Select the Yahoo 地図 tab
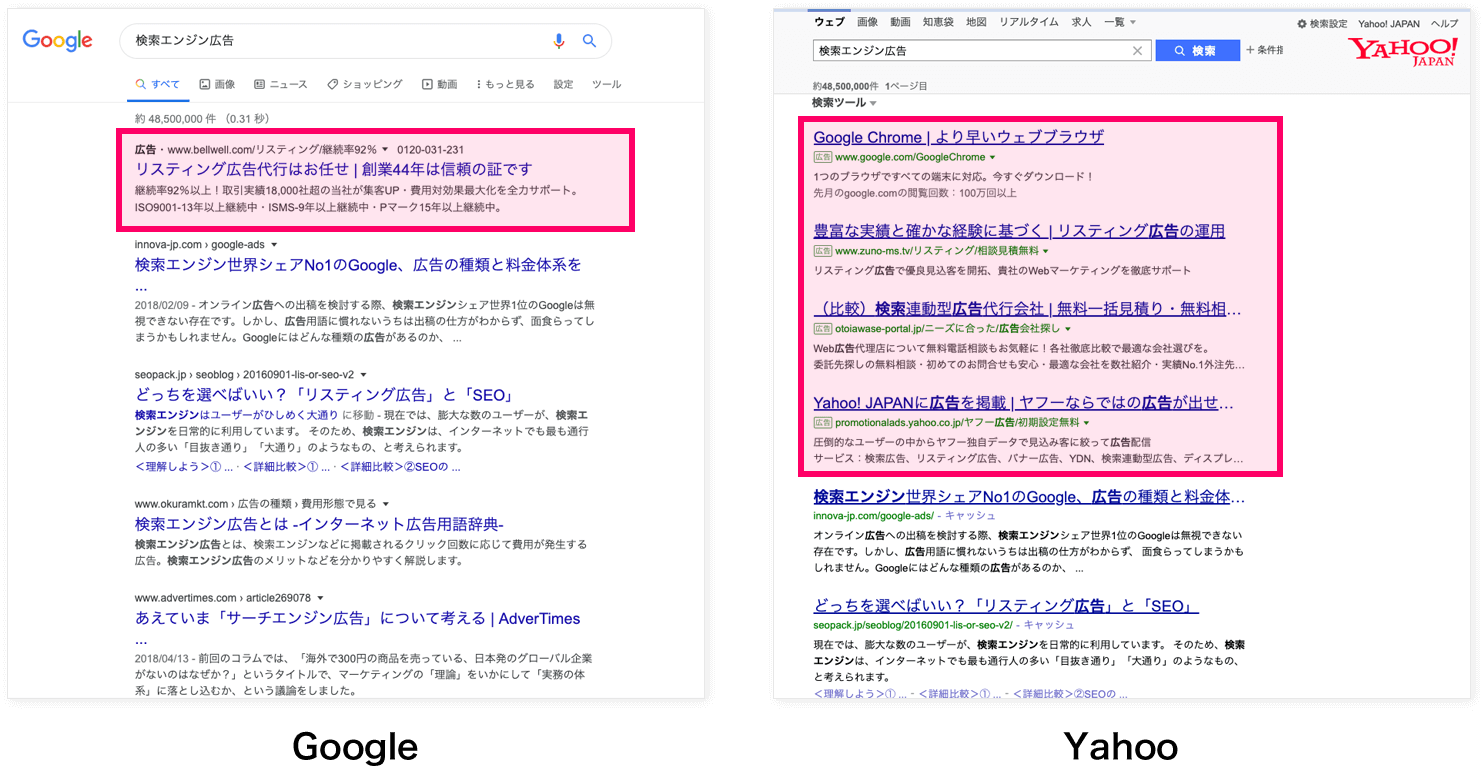Screen dimensions: 1484x766 click(976, 22)
